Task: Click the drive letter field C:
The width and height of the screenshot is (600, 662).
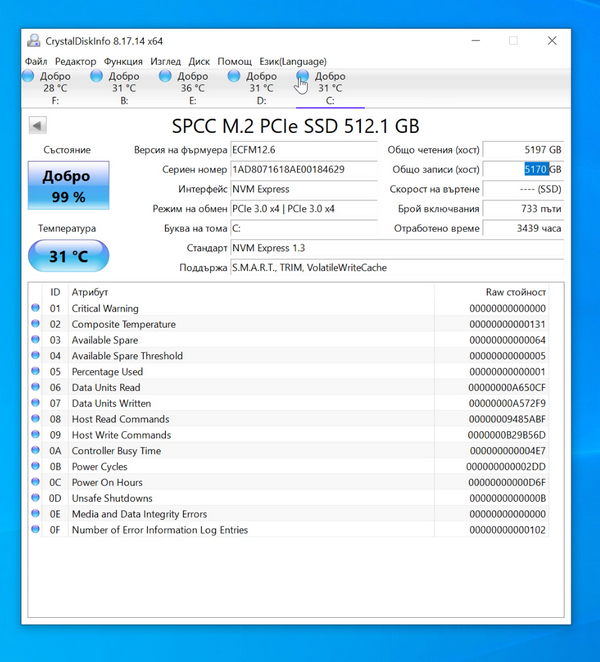Action: (304, 228)
